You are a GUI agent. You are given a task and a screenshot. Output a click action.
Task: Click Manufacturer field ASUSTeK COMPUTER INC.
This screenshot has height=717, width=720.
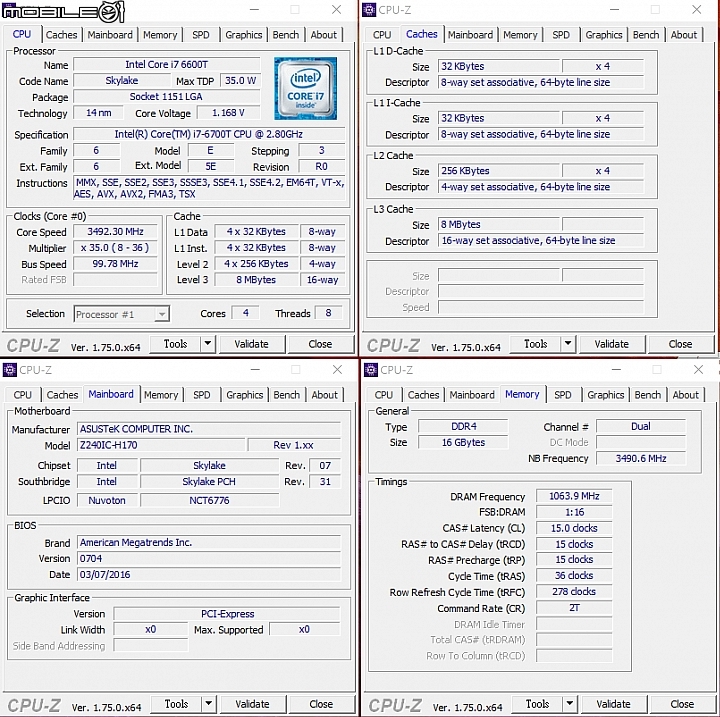coord(209,429)
